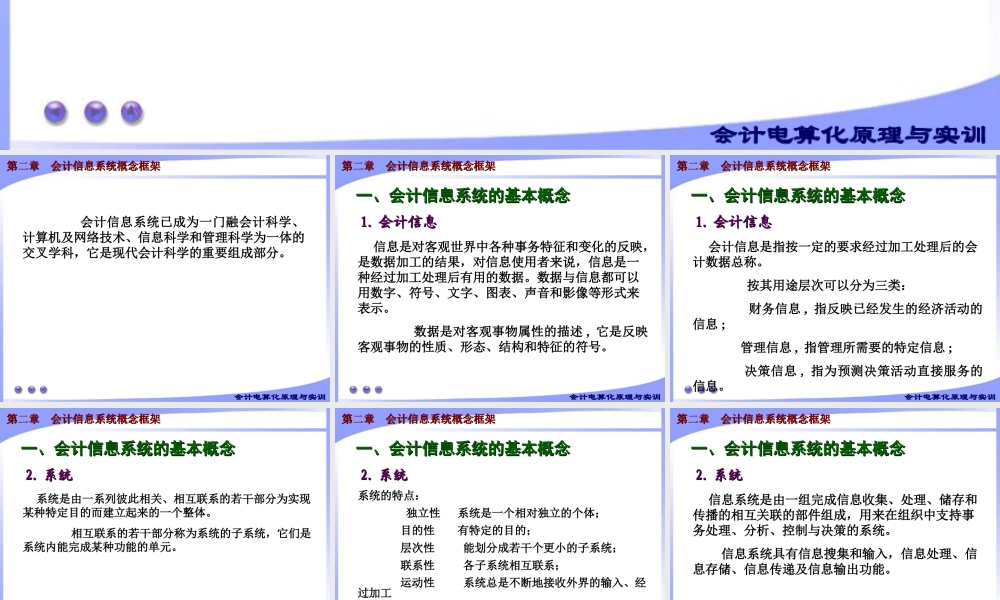Click the left arrow navigation sphere button
Image resolution: width=1000 pixels, height=600 pixels.
coord(53,111)
